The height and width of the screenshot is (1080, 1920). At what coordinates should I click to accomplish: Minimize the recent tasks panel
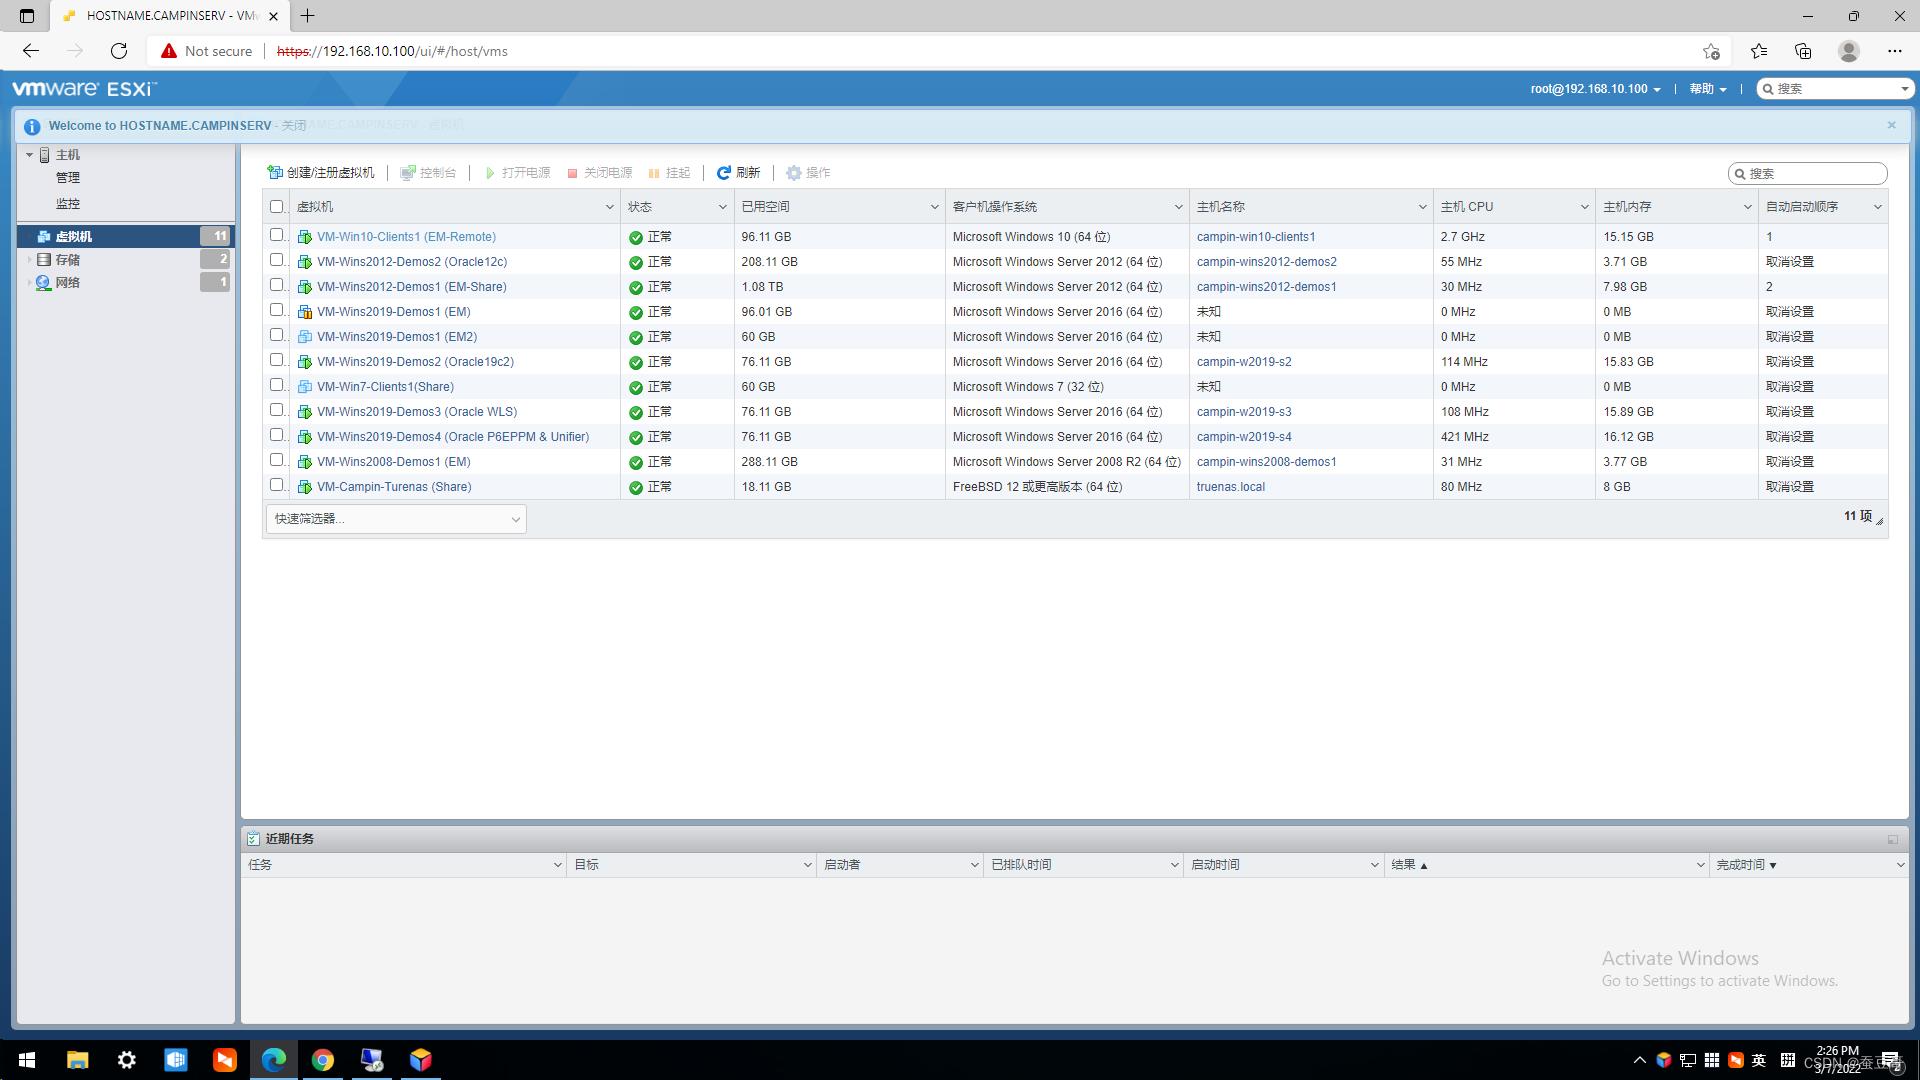click(1893, 839)
